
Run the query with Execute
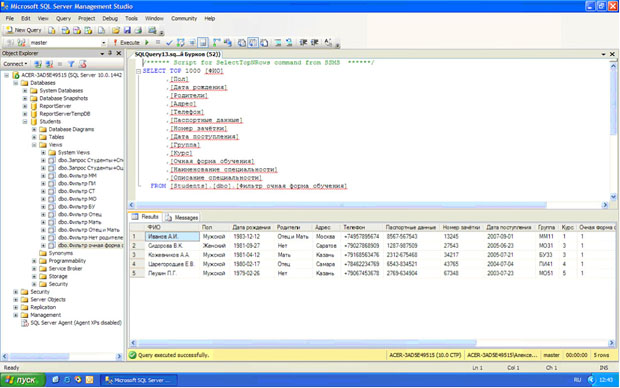[x=127, y=42]
